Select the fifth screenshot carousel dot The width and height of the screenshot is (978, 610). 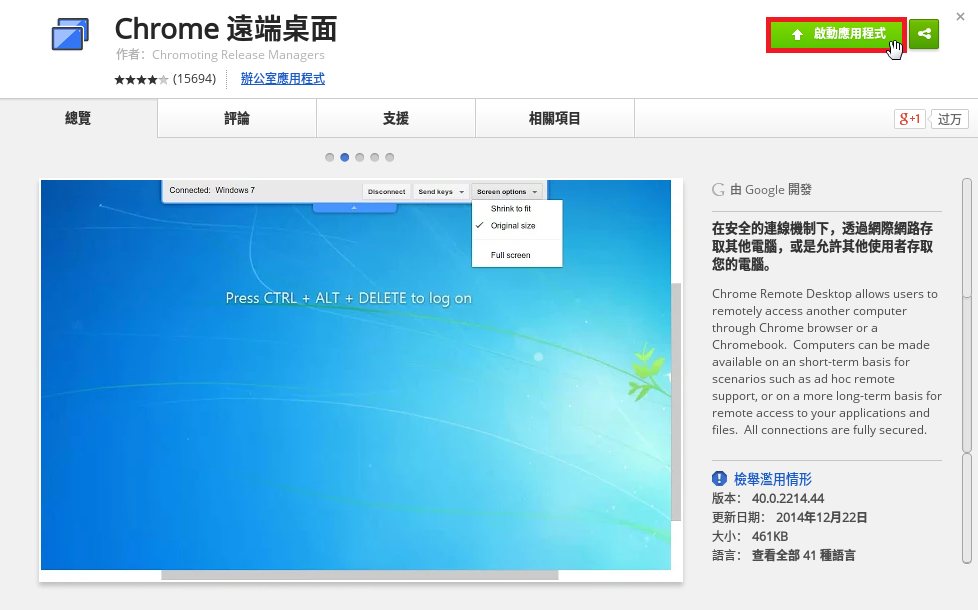tap(389, 157)
